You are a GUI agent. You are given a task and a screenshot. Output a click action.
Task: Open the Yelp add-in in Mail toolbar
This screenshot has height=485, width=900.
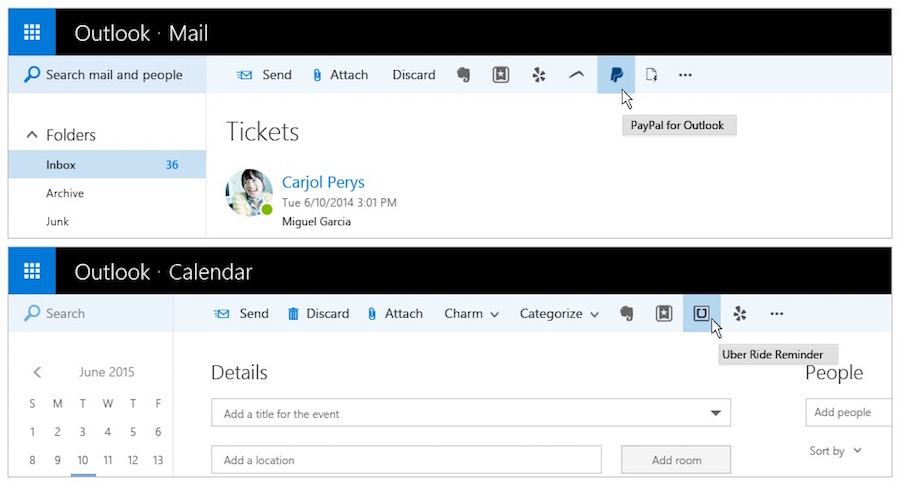[538, 75]
